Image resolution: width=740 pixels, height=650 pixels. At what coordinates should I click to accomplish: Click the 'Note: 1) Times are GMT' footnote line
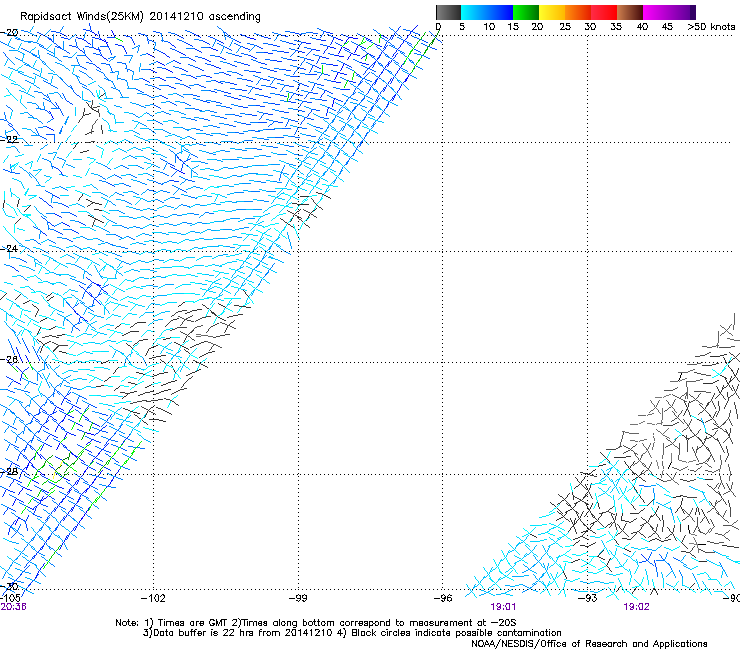coord(316,623)
